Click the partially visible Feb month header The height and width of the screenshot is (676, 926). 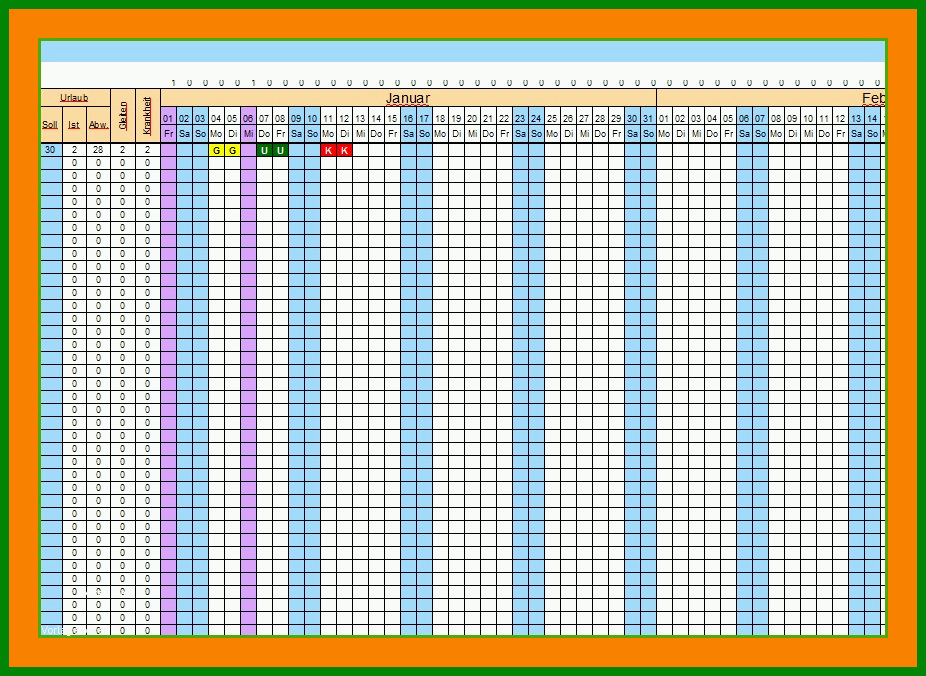click(771, 98)
